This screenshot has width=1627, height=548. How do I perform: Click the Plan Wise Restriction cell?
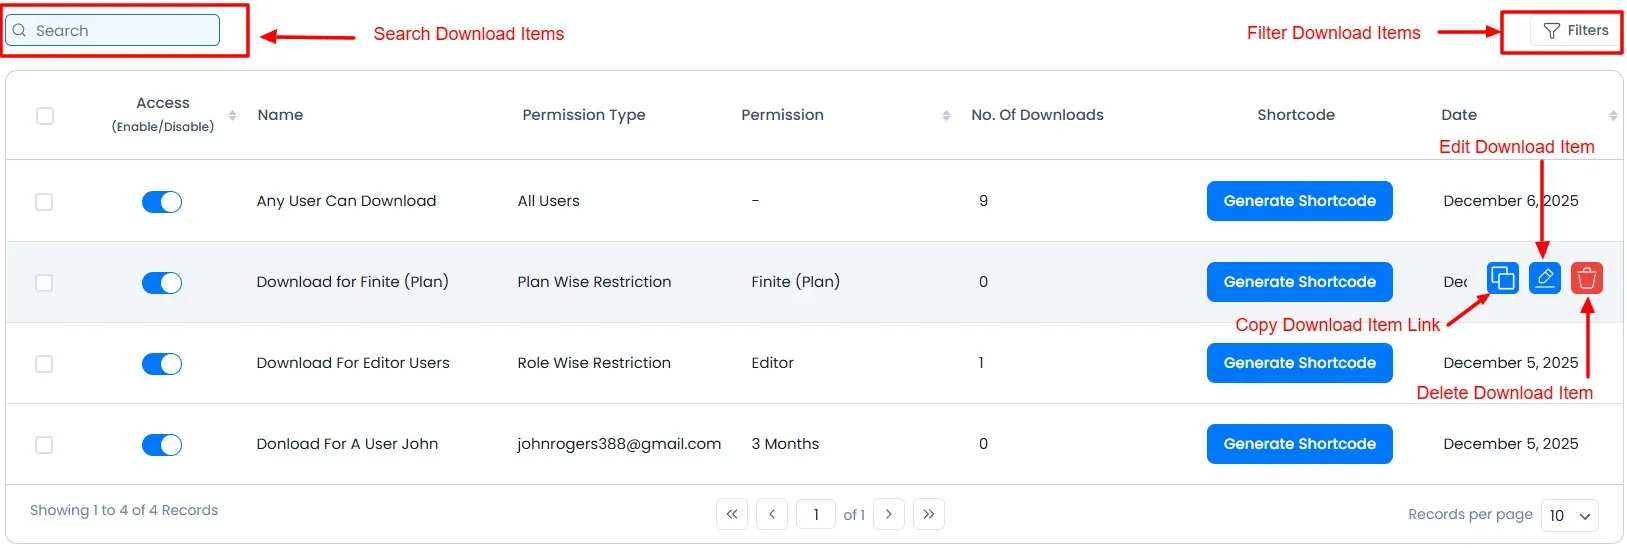click(x=594, y=282)
